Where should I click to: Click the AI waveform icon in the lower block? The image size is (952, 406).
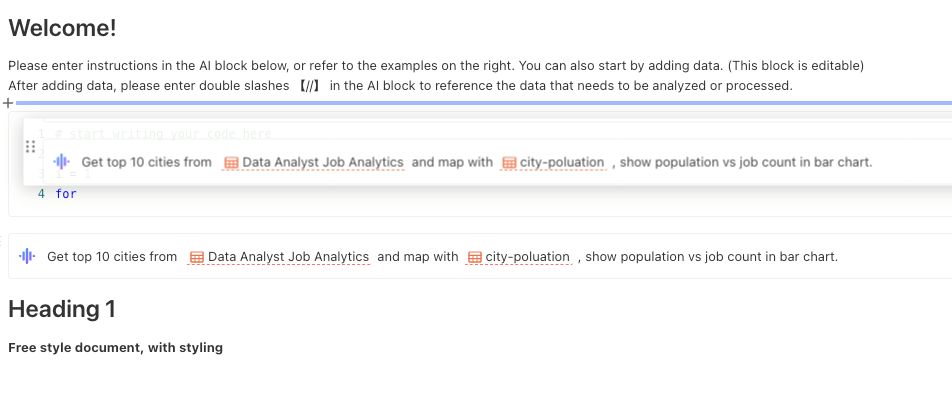click(x=27, y=257)
